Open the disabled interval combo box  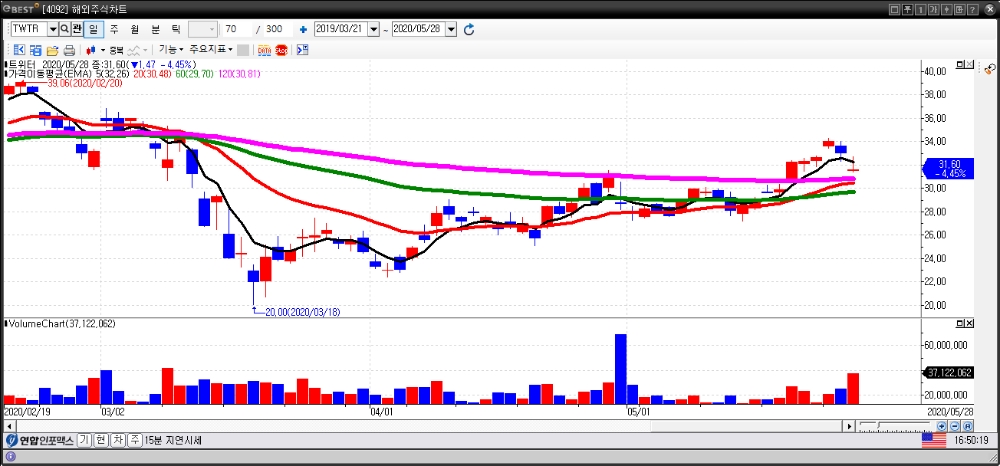click(x=203, y=29)
